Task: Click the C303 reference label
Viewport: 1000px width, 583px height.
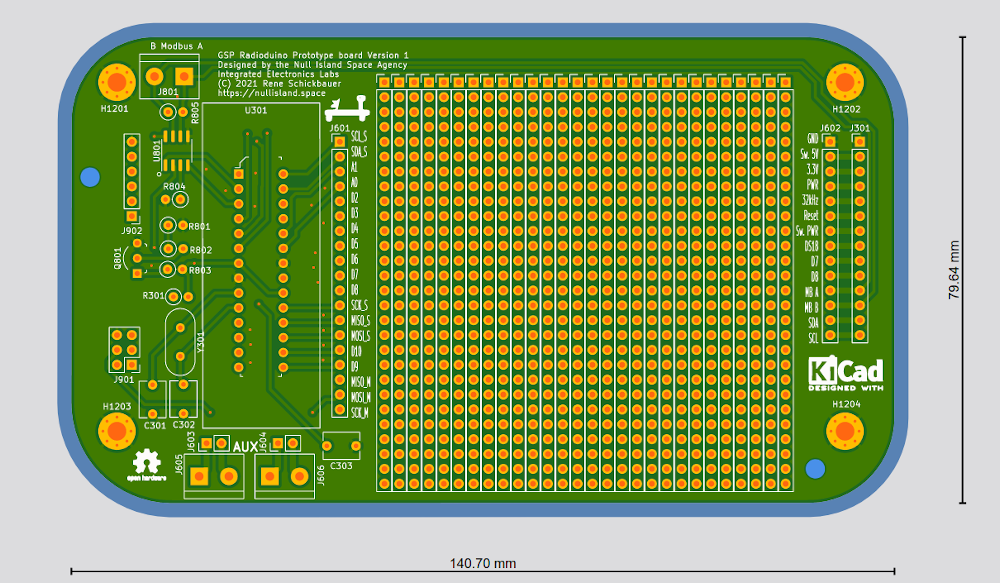Action: [x=341, y=466]
